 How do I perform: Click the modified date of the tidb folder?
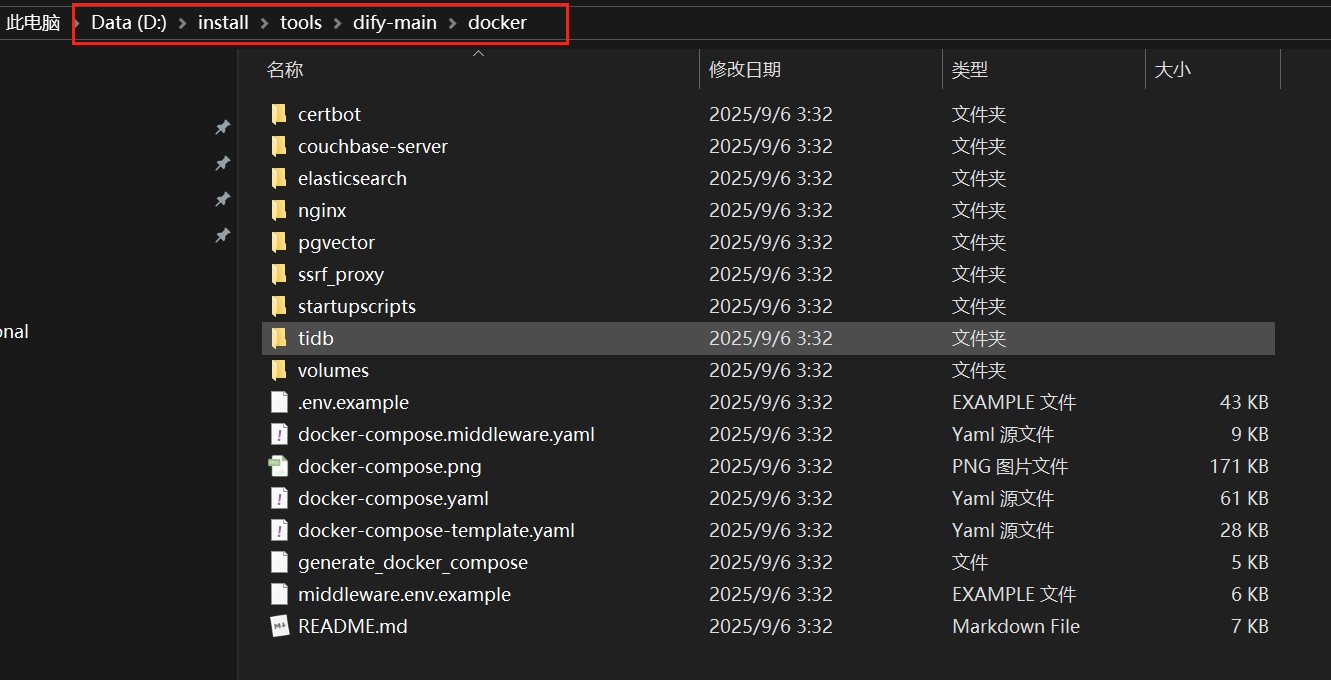point(771,338)
